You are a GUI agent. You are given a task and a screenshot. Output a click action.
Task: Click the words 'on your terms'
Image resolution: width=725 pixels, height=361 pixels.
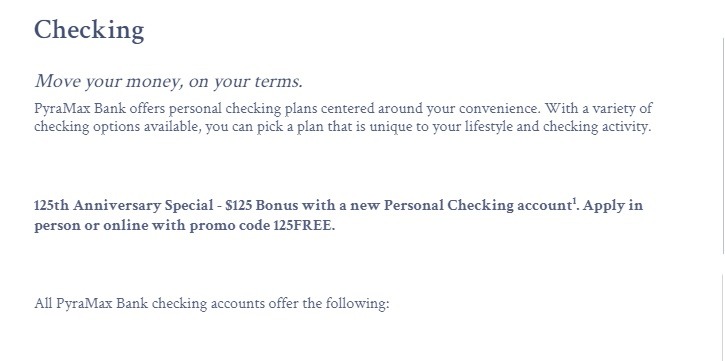[x=246, y=81]
